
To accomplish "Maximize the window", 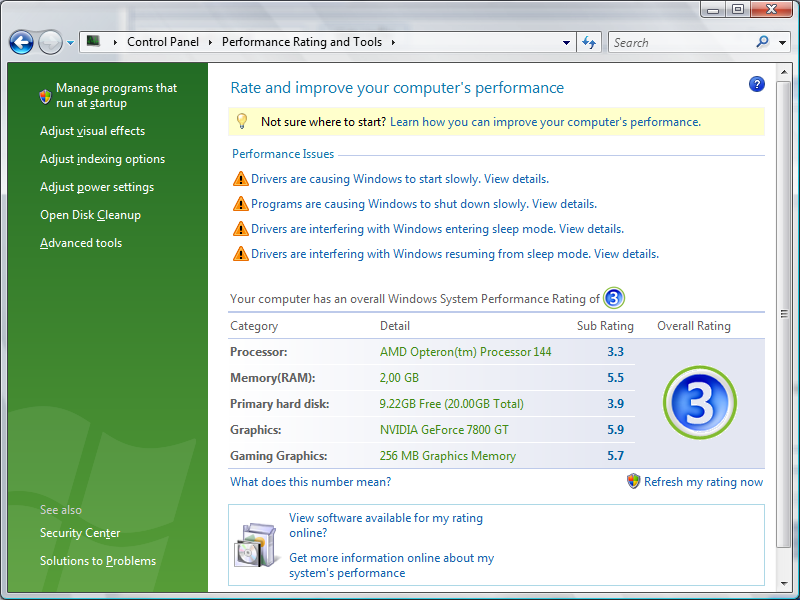I will (738, 9).
